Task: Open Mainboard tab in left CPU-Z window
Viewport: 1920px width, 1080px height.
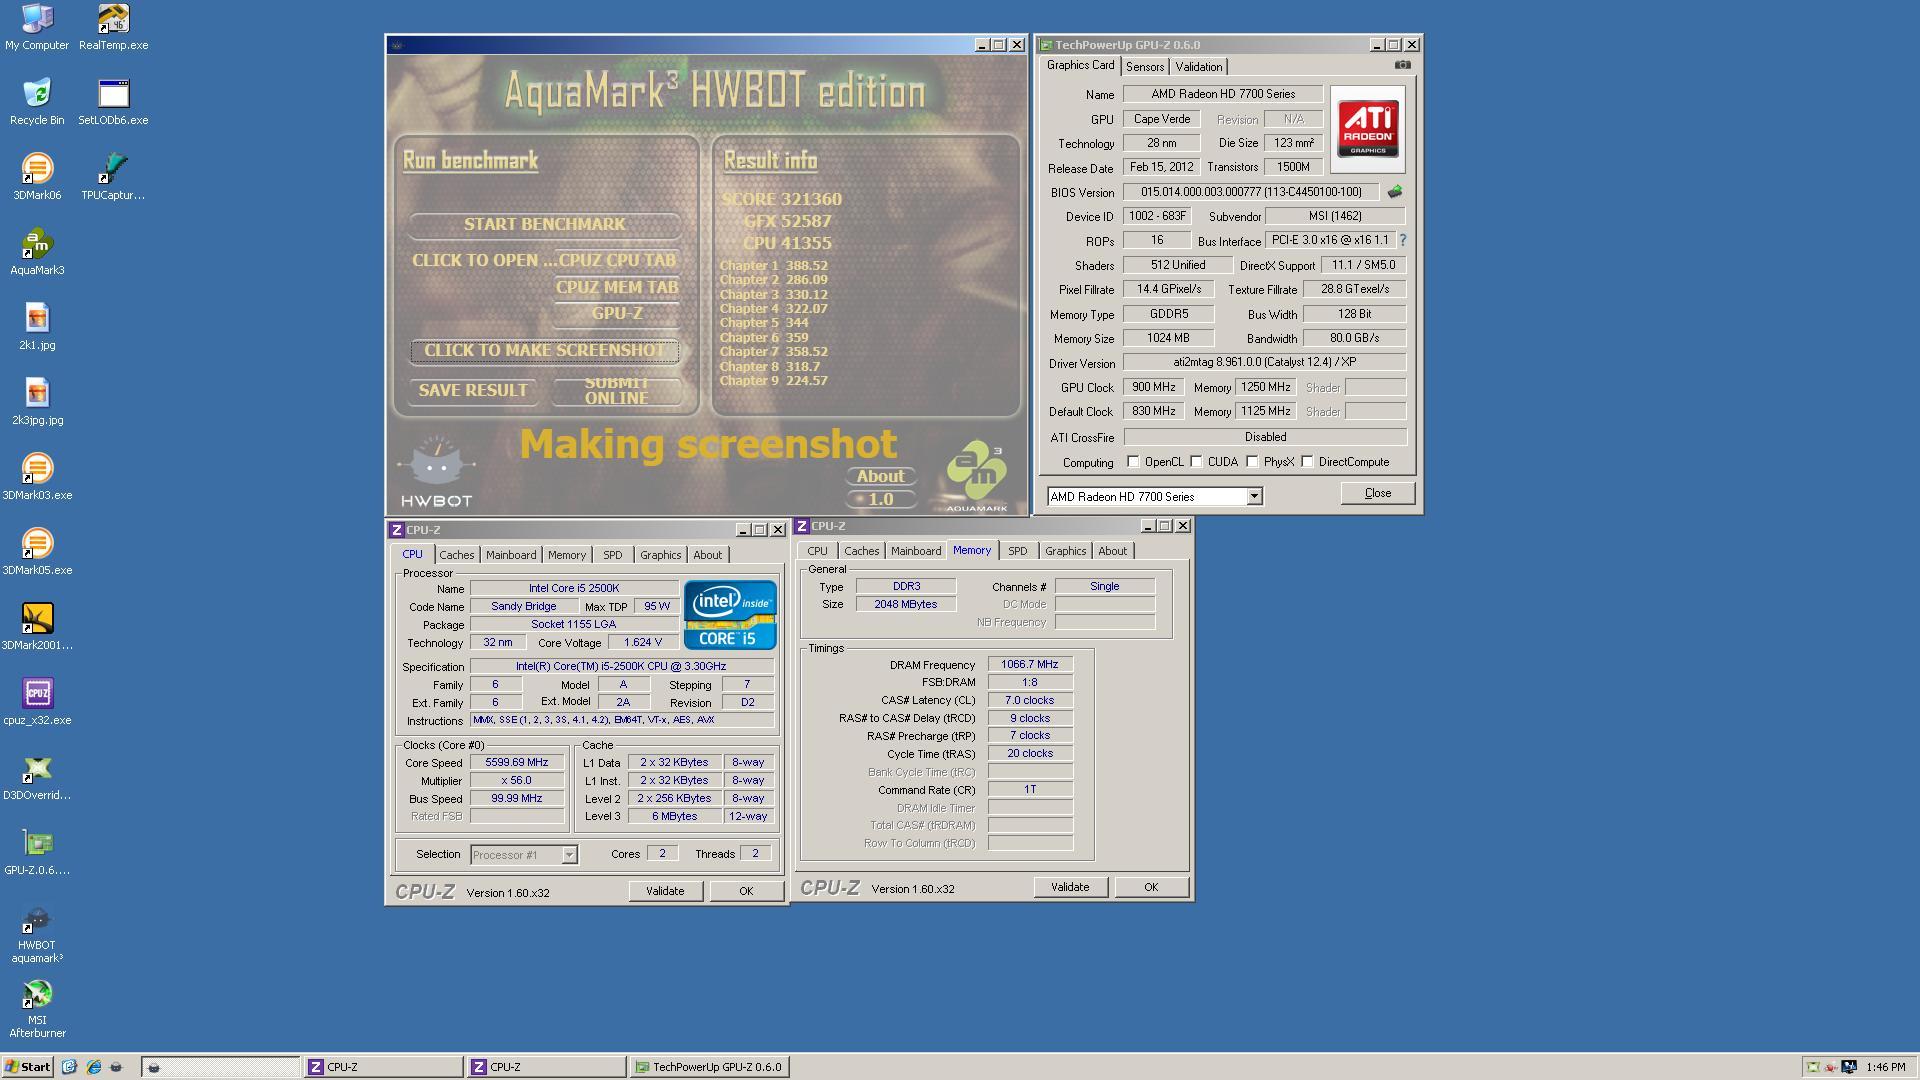Action: 511,555
